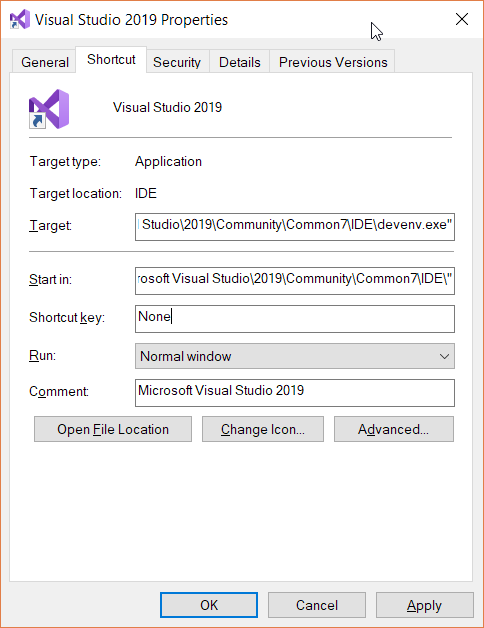This screenshot has width=484, height=628.
Task: Edit the Comment text field
Action: [x=295, y=393]
